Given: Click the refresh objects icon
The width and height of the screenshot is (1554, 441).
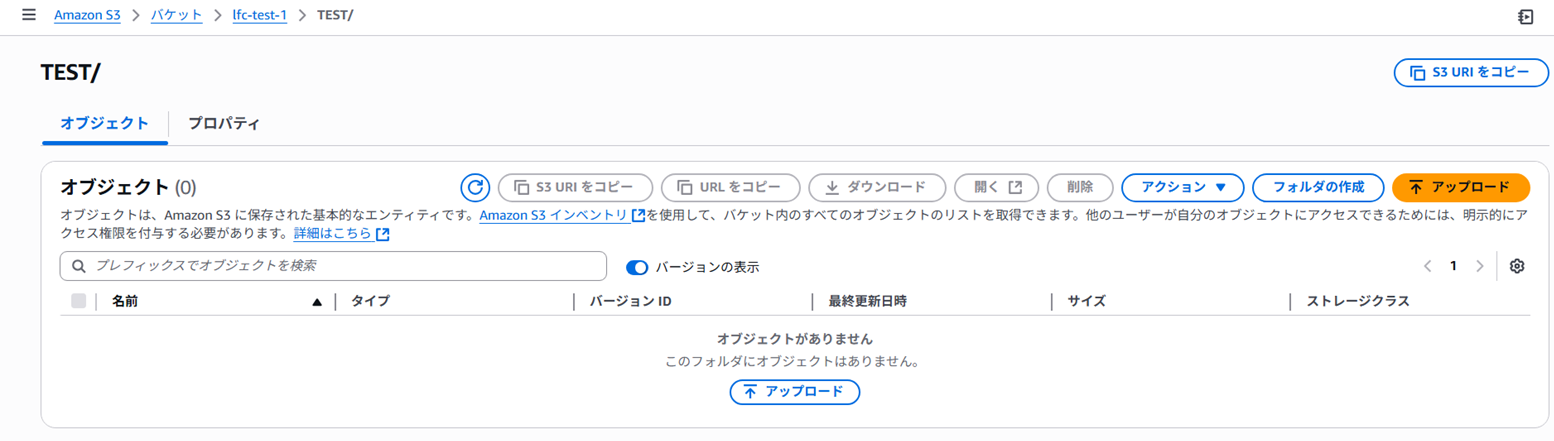Looking at the screenshot, I should 475,187.
